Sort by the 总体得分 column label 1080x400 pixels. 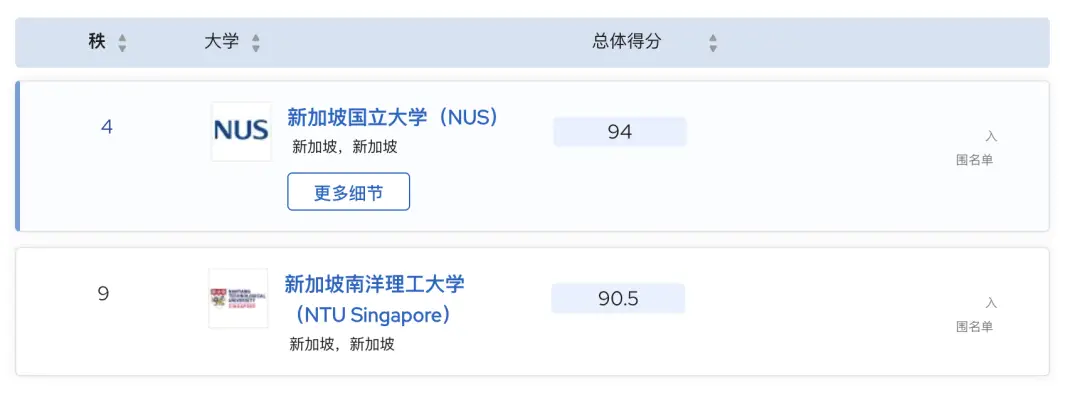627,42
